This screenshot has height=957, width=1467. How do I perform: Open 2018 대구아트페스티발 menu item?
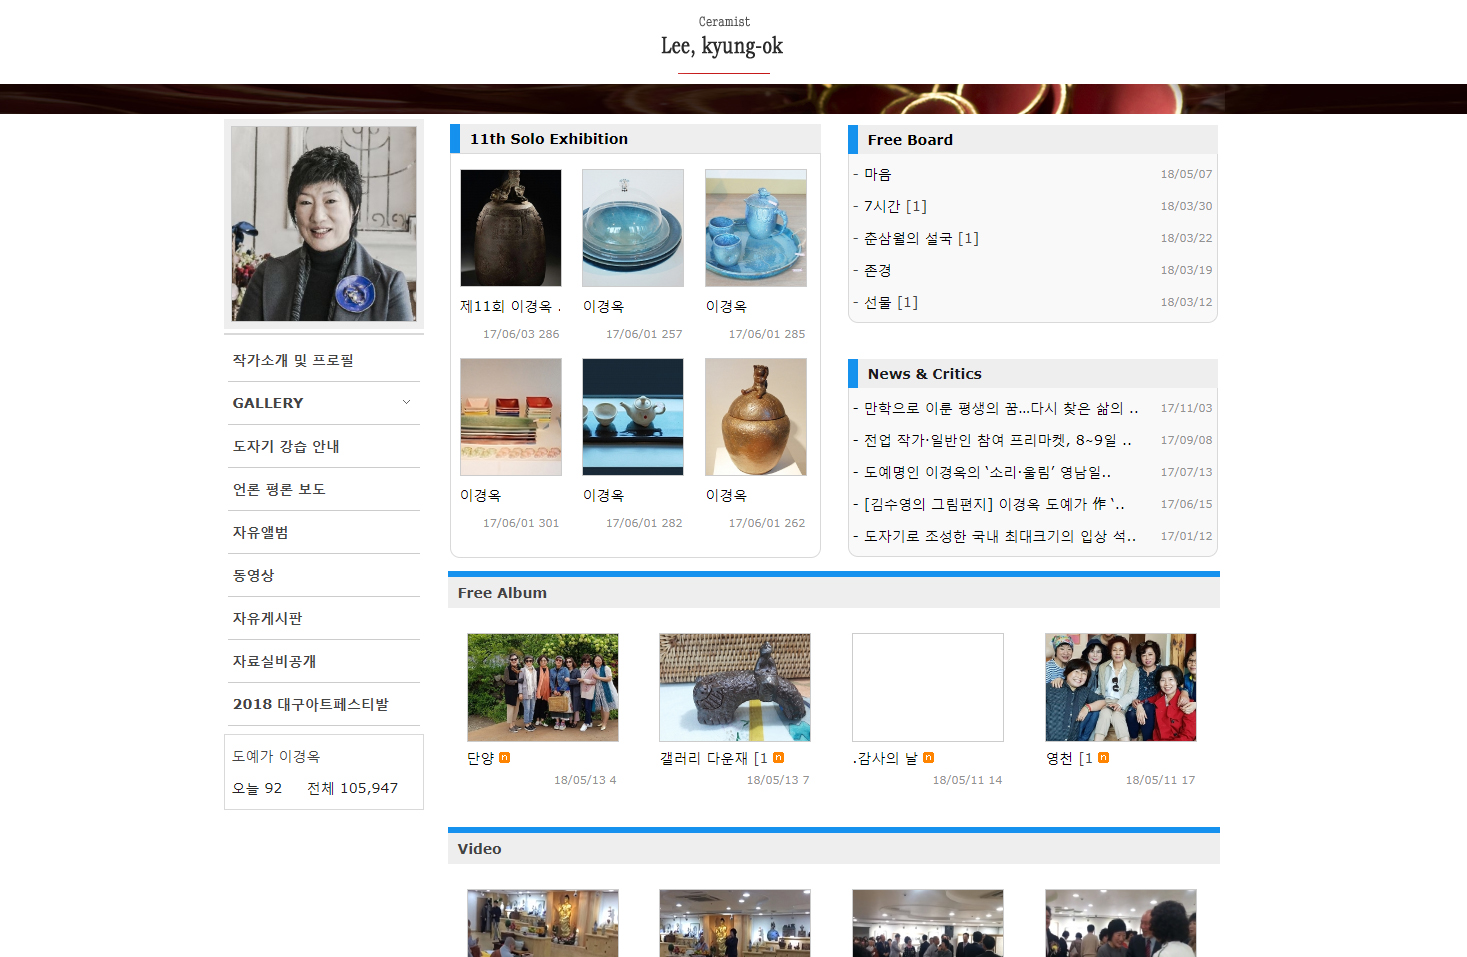pos(311,704)
